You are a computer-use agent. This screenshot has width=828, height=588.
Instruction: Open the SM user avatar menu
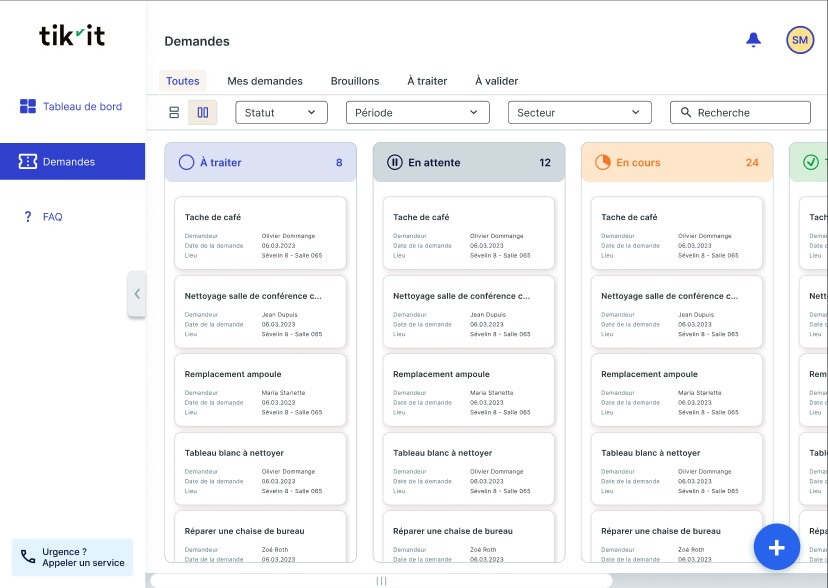click(800, 40)
